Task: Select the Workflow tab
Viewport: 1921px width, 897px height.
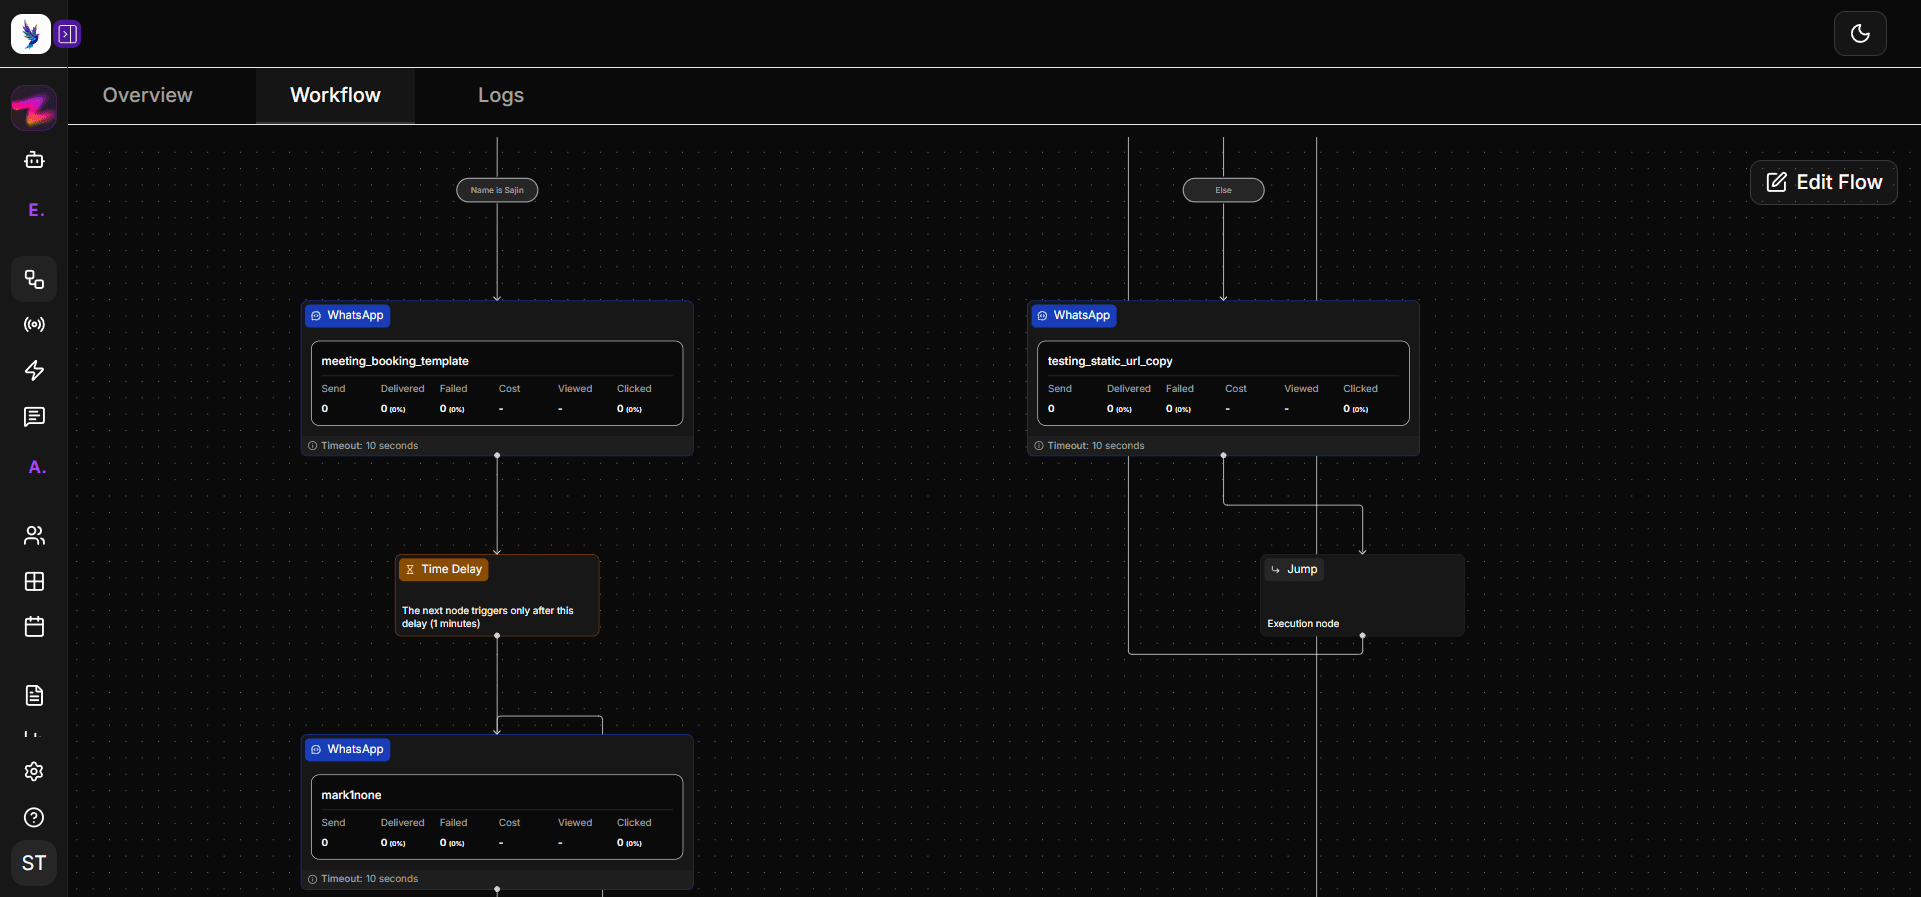Action: coord(335,95)
